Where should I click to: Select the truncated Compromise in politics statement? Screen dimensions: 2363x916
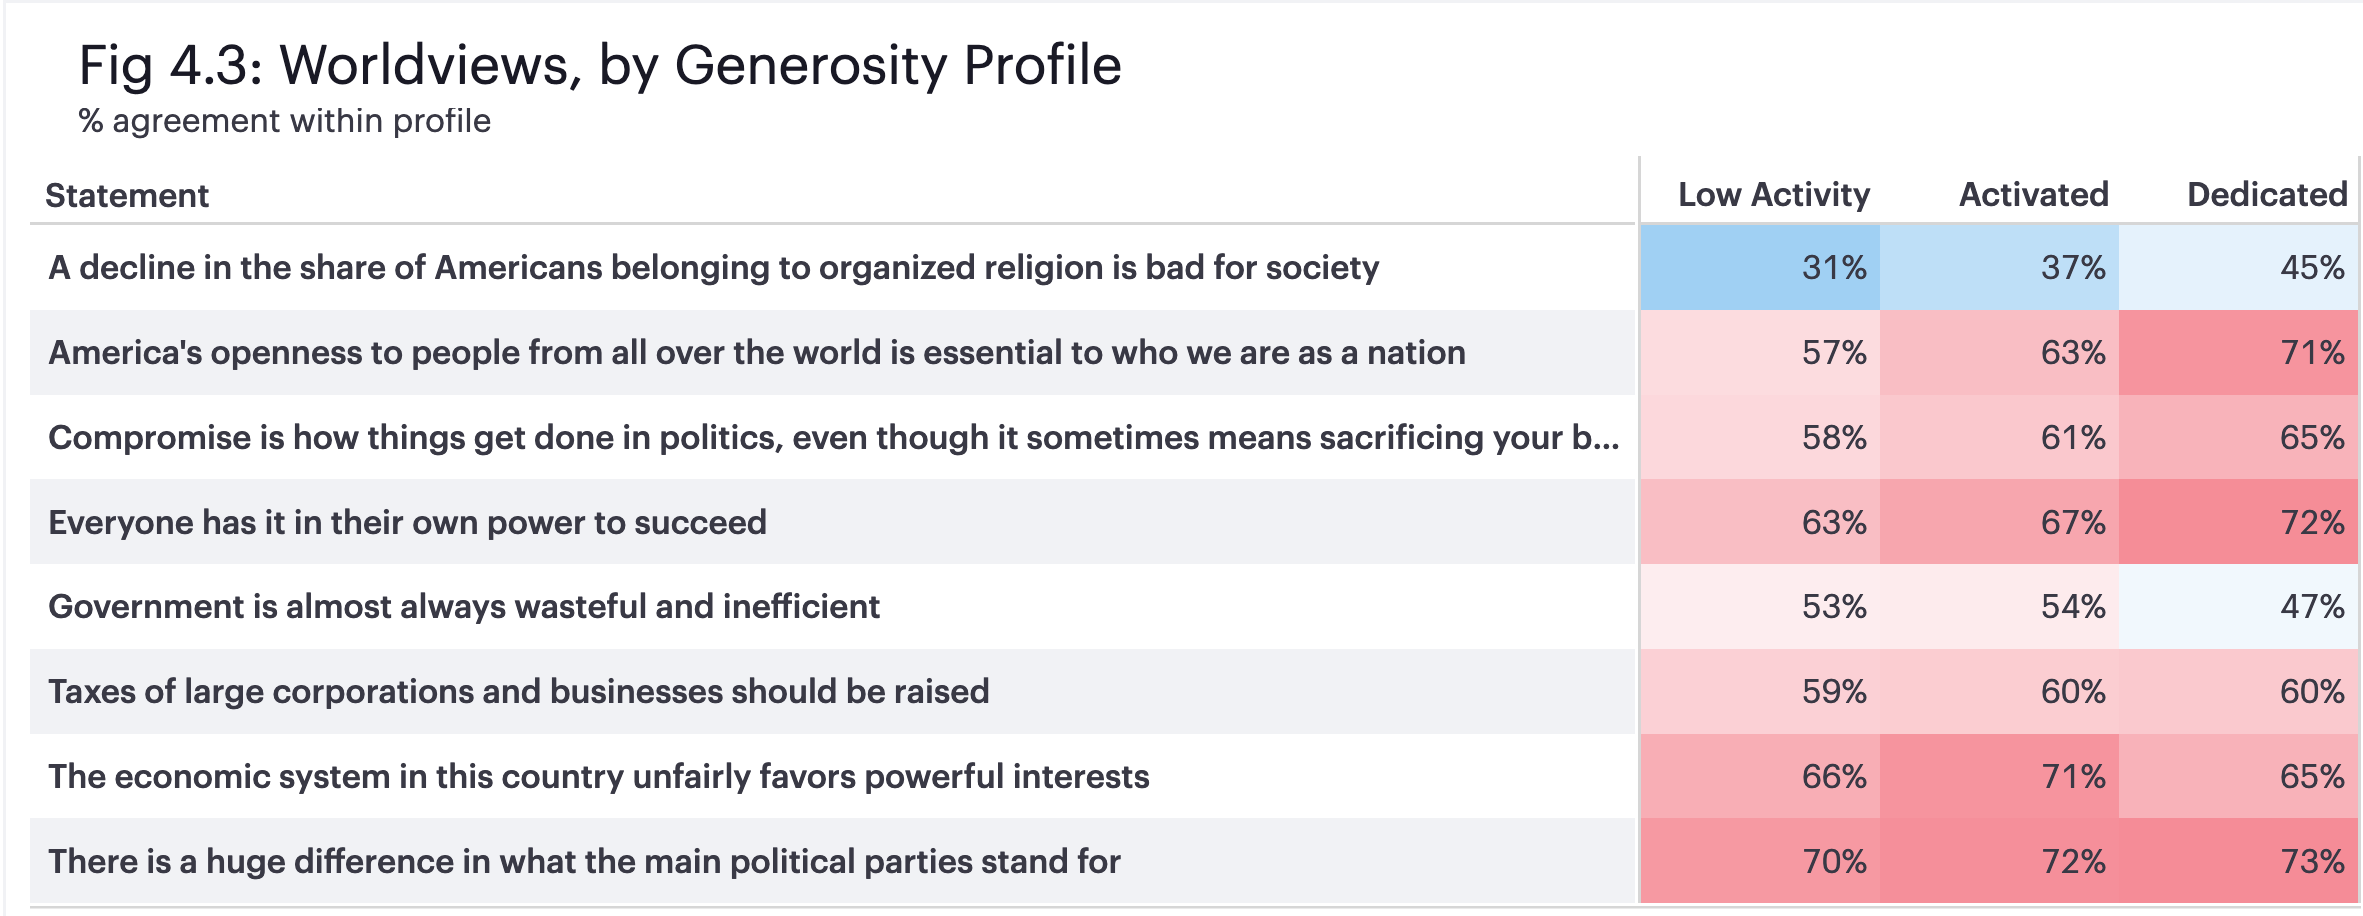833,438
